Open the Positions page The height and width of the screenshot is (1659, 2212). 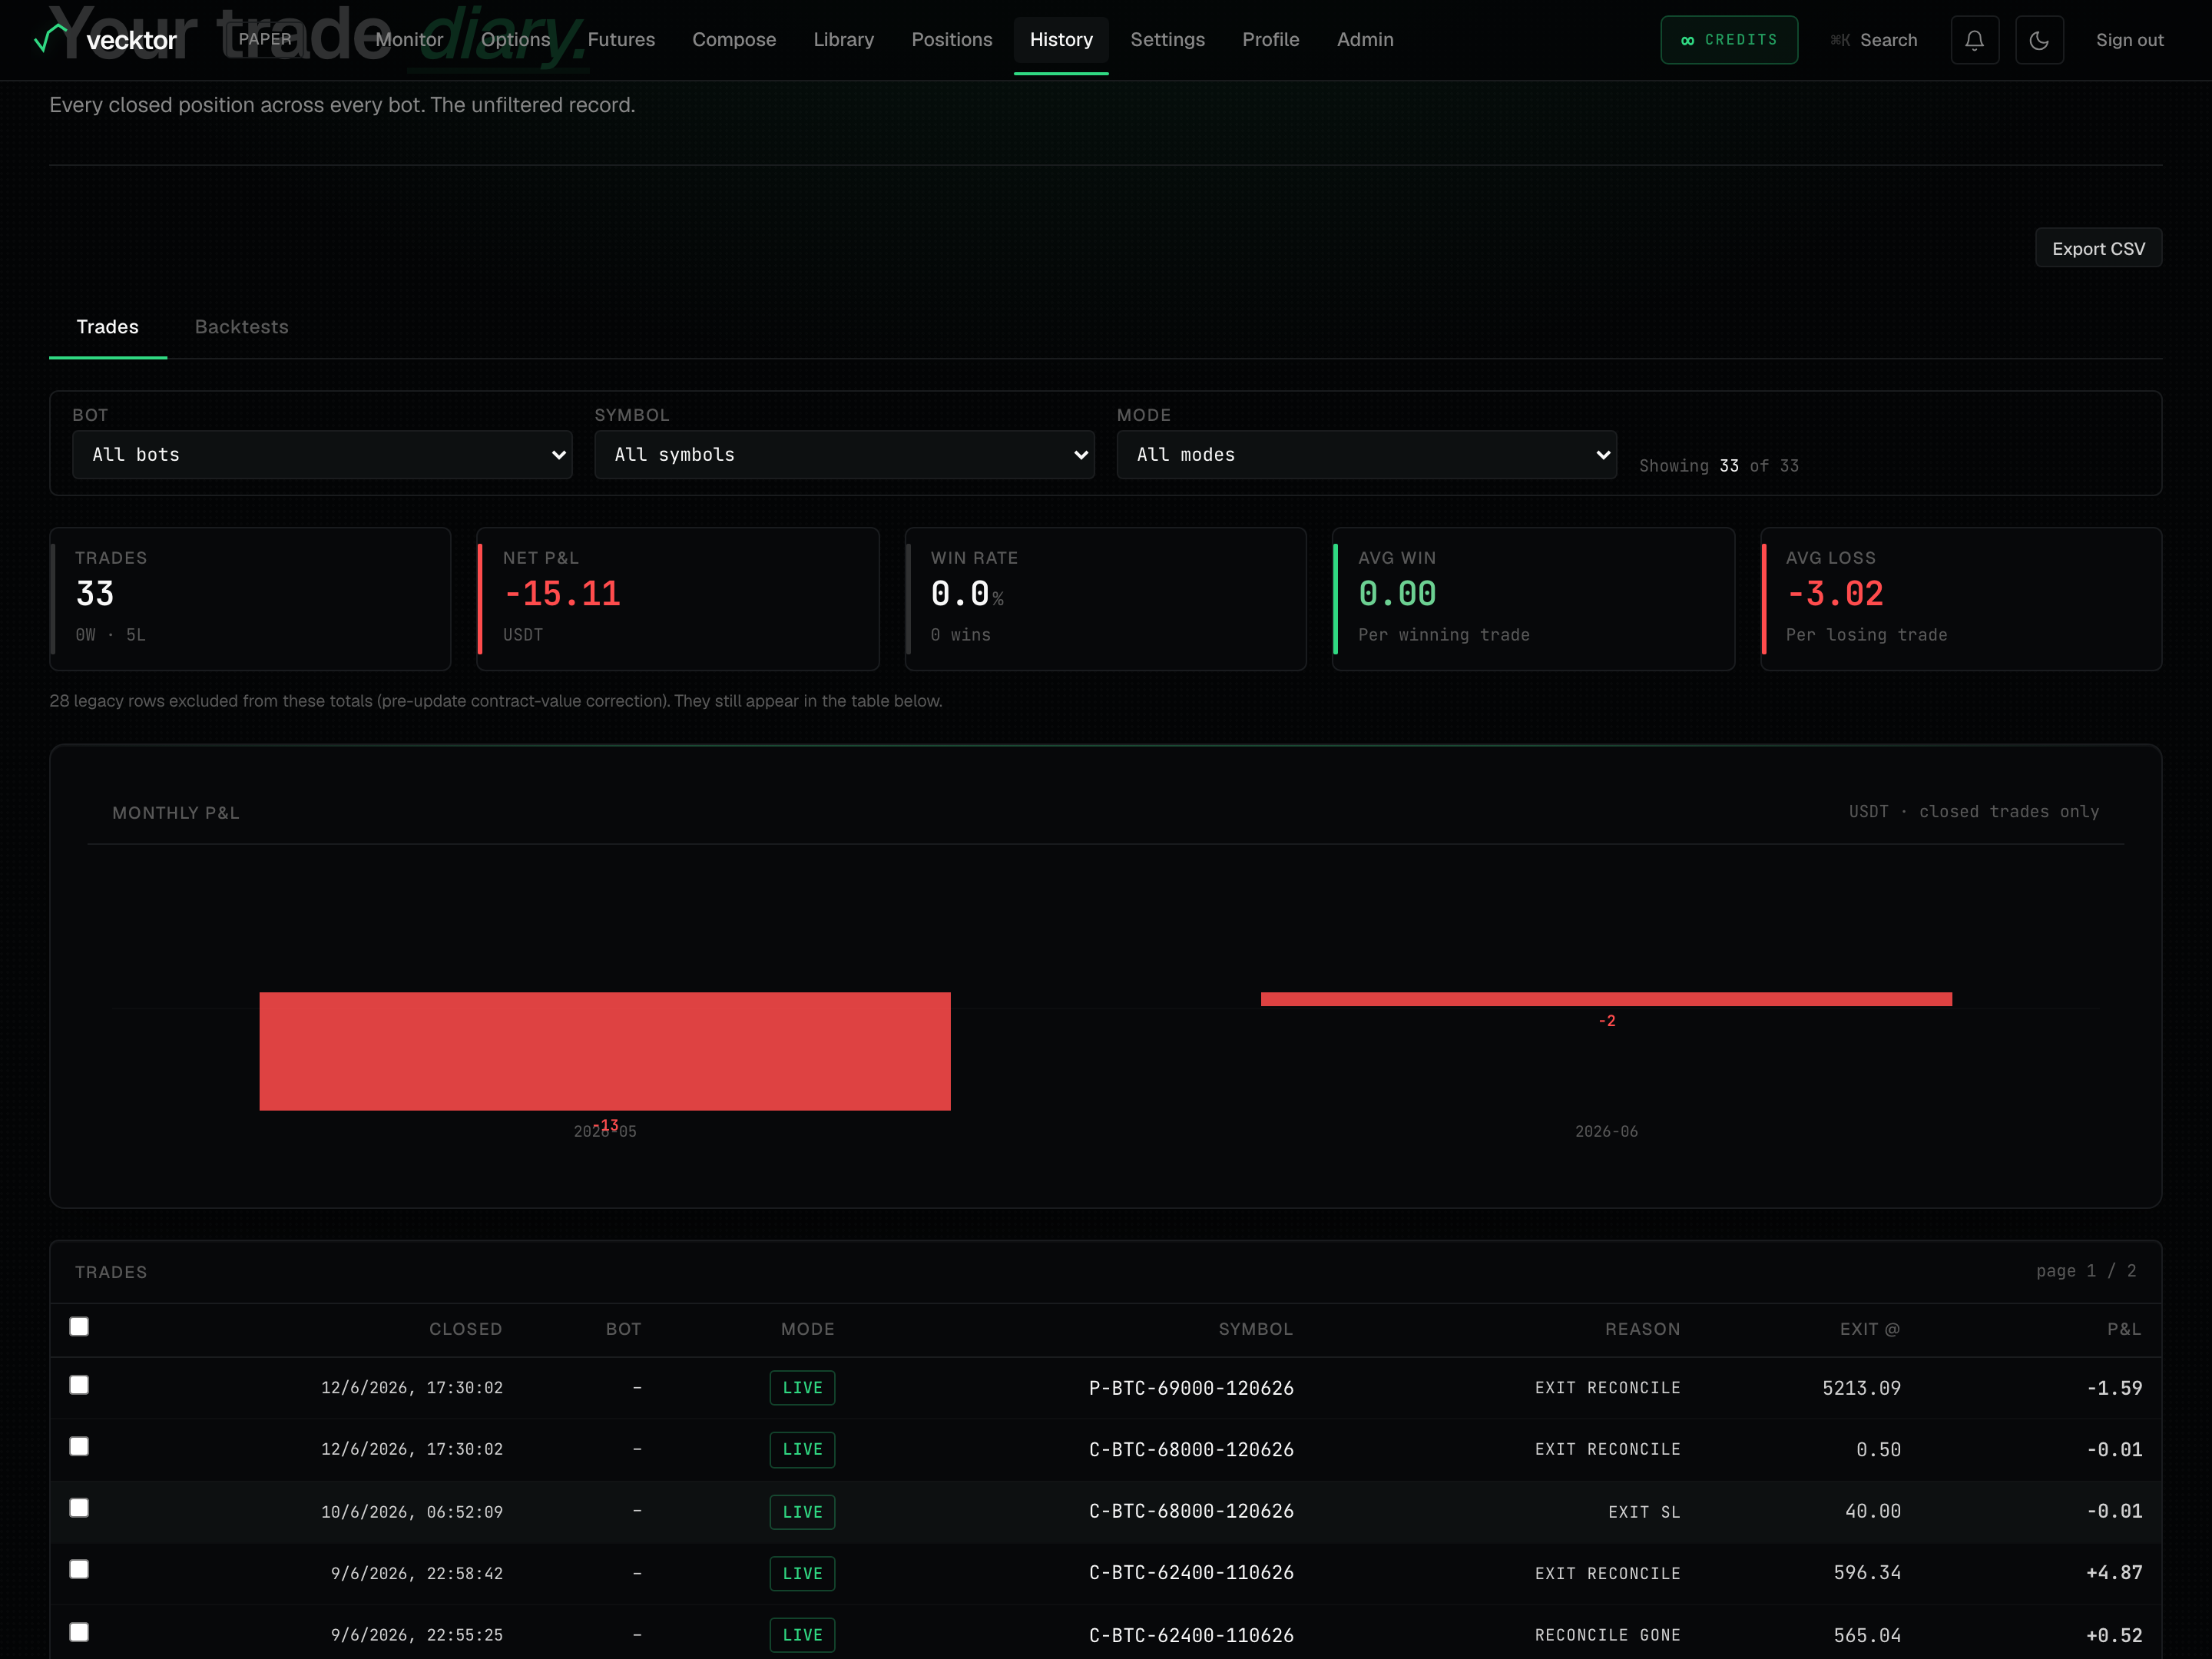951,40
